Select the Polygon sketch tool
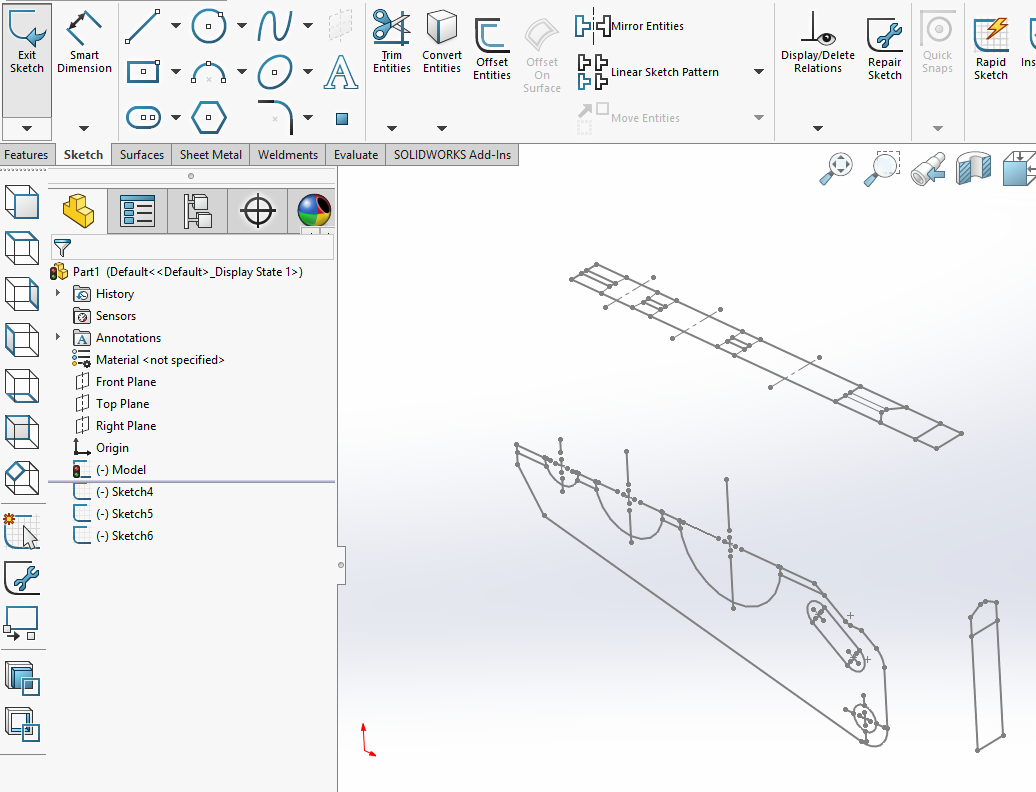The height and width of the screenshot is (792, 1036). pos(209,118)
